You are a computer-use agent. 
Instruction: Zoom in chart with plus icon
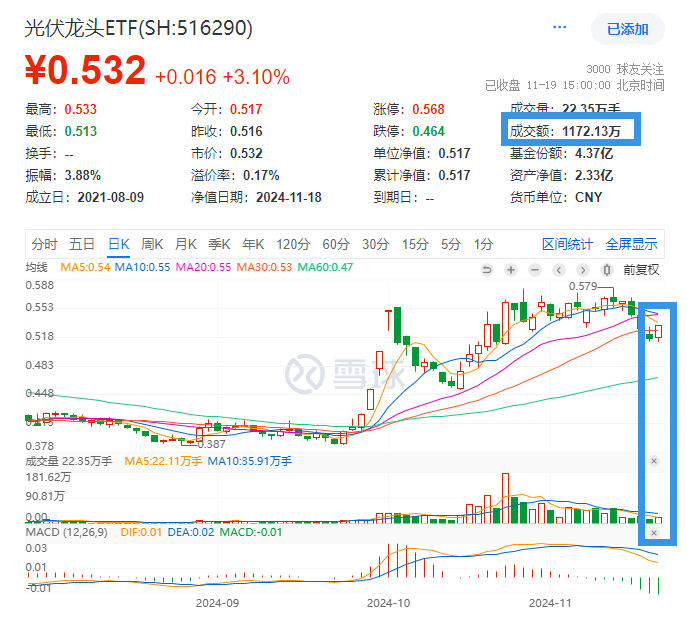(511, 270)
